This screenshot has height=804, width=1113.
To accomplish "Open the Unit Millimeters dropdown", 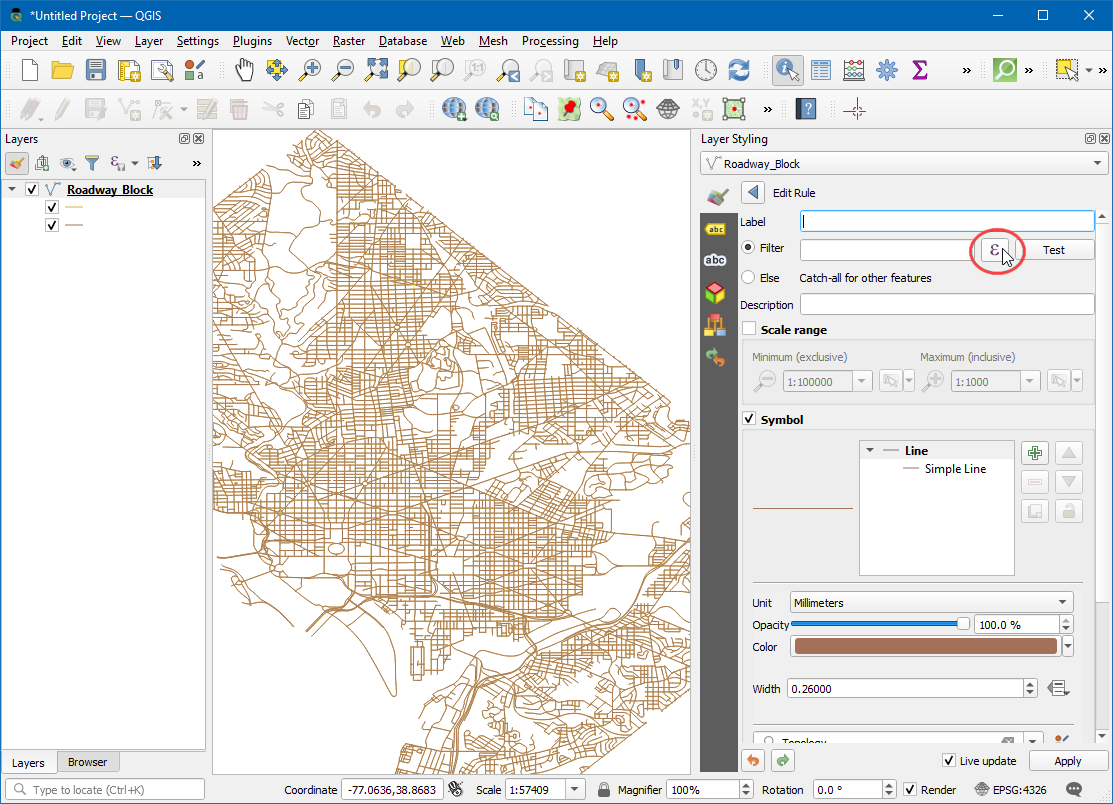I will click(930, 603).
